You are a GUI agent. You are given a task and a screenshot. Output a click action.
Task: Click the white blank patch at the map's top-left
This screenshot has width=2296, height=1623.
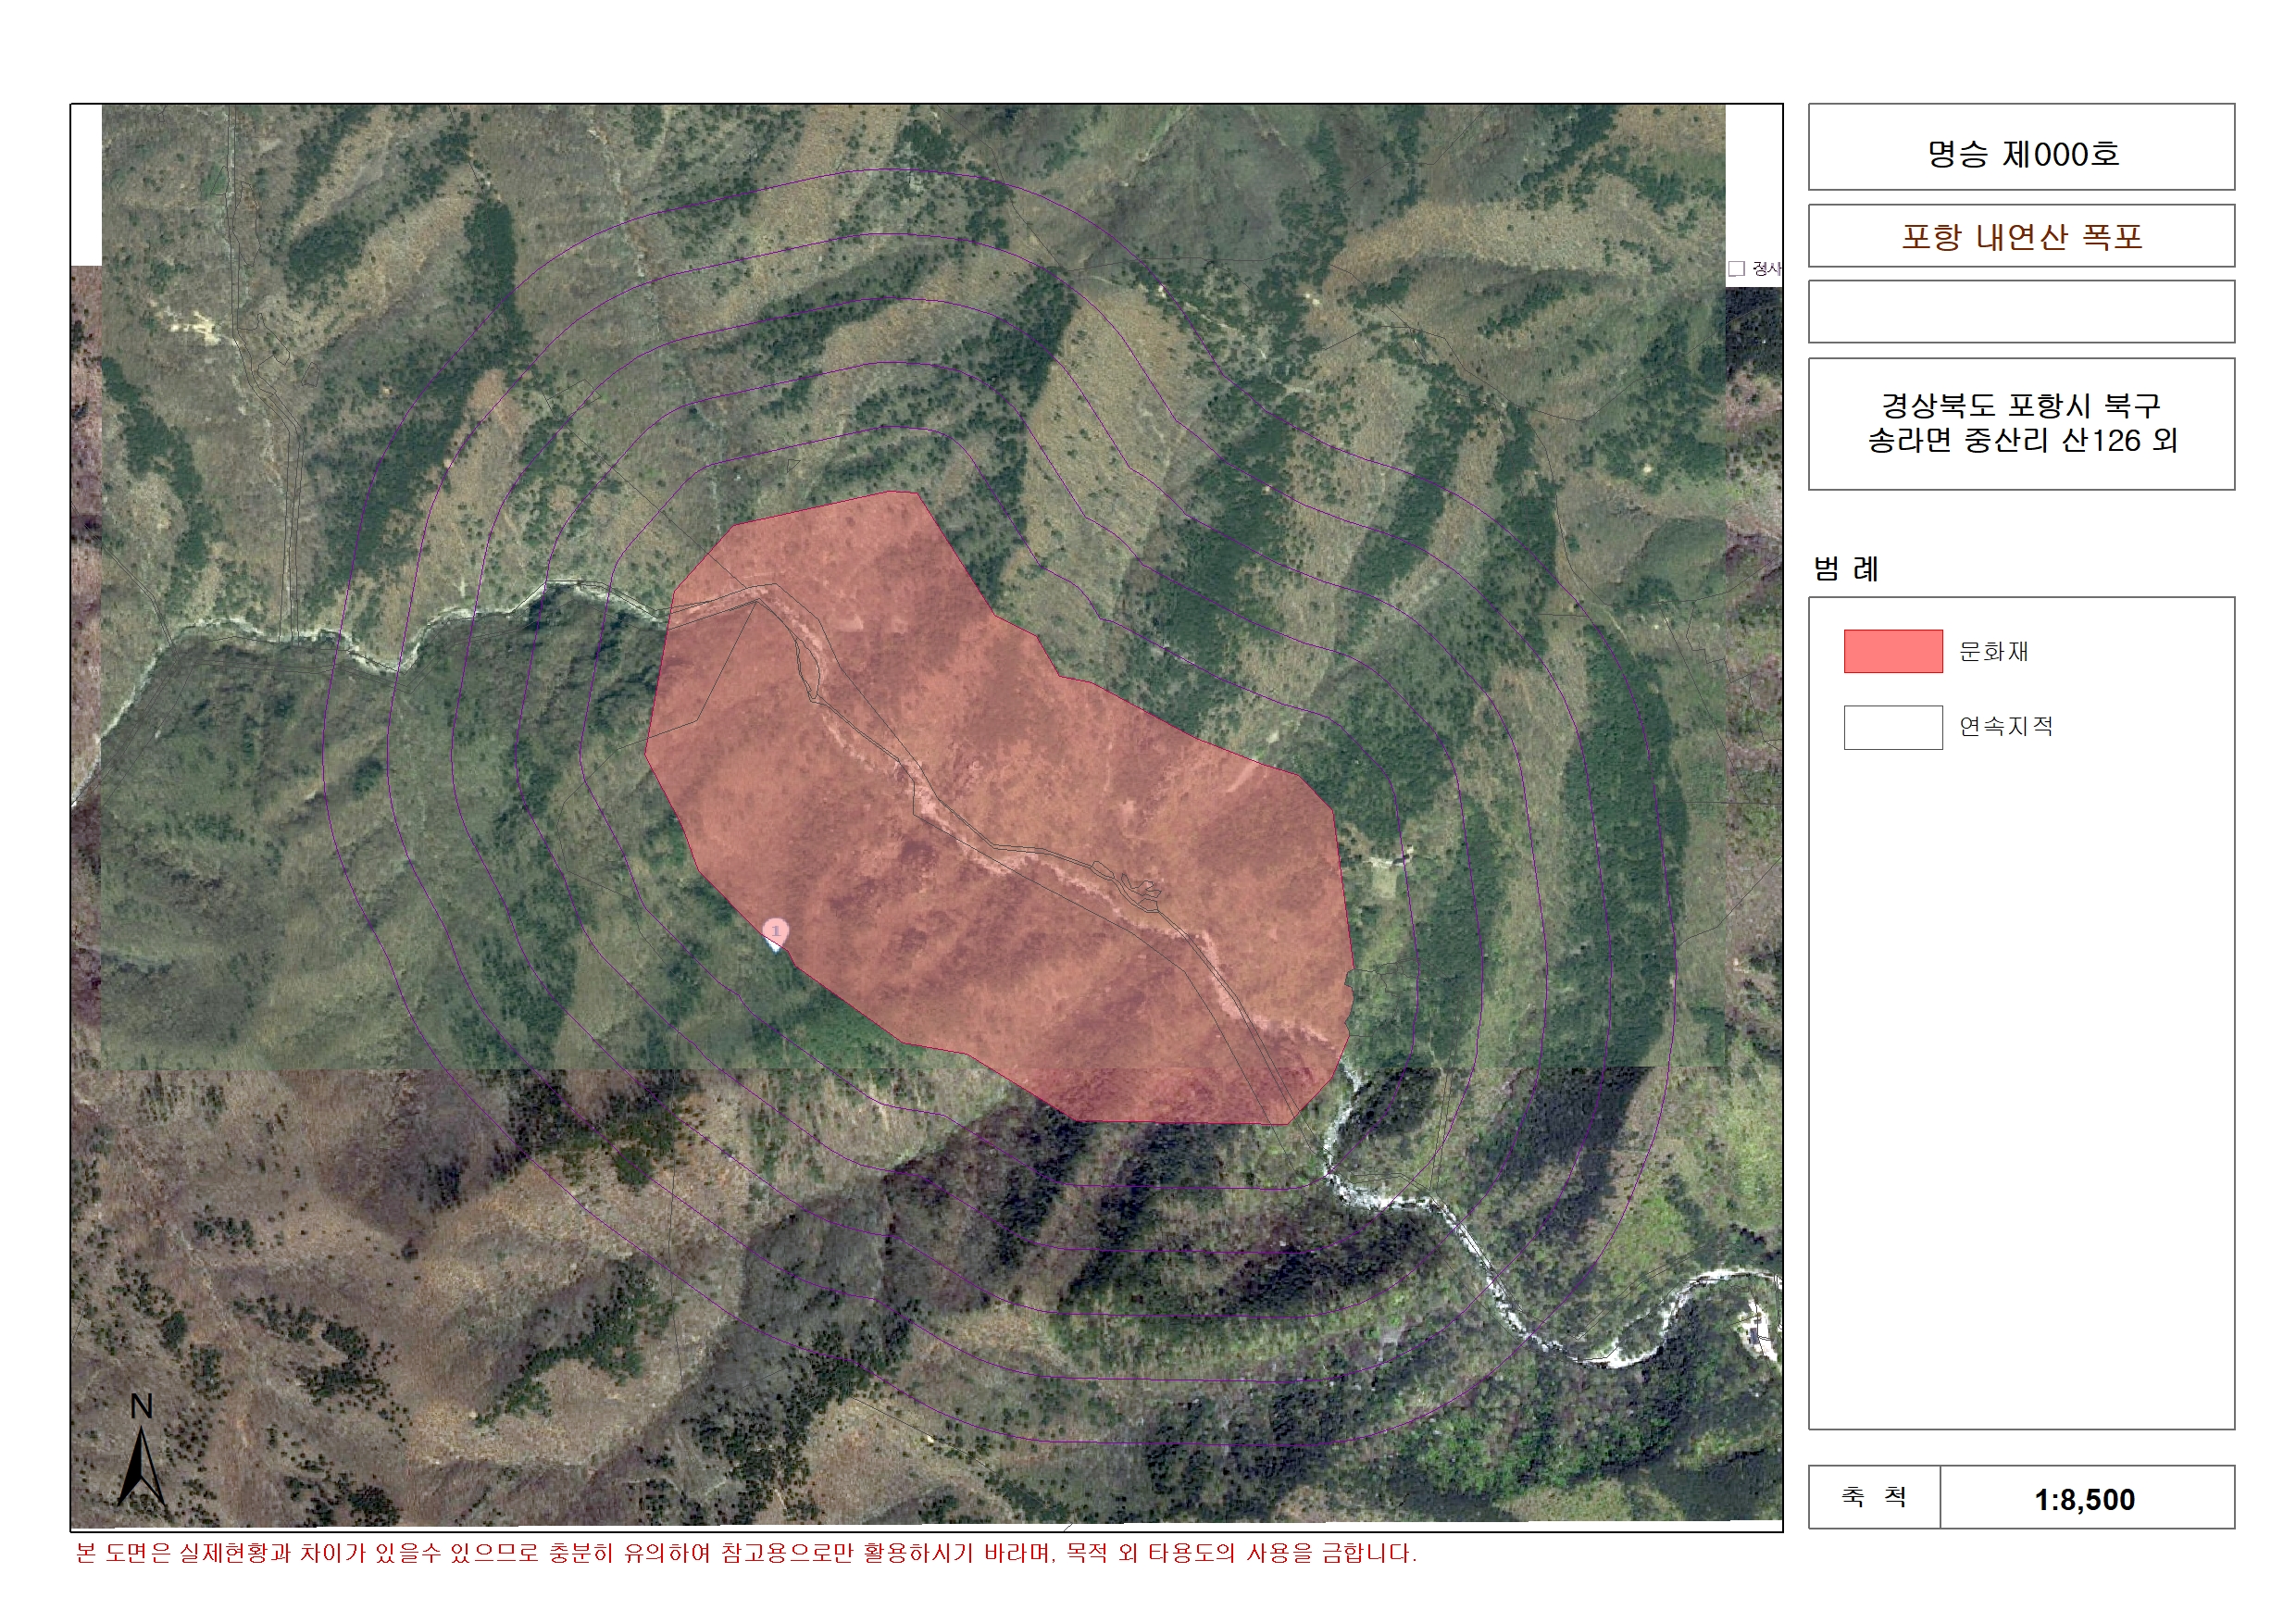tap(86, 185)
